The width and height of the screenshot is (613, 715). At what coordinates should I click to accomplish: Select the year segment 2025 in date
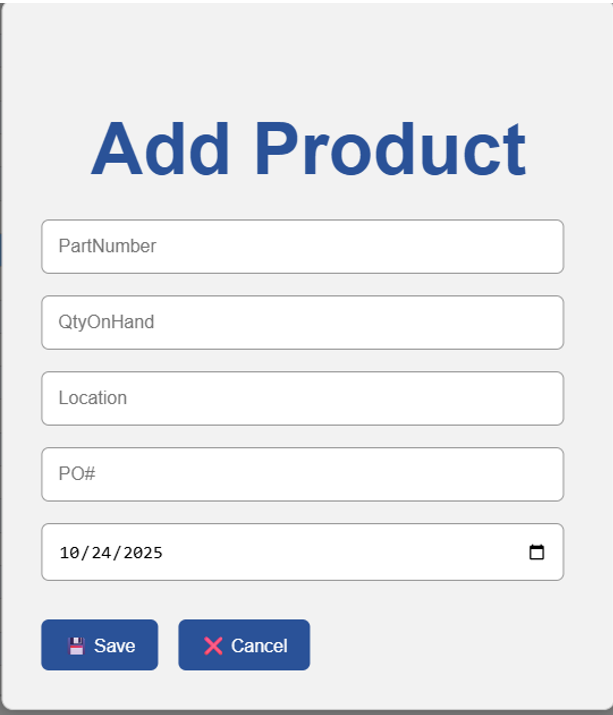click(138, 552)
